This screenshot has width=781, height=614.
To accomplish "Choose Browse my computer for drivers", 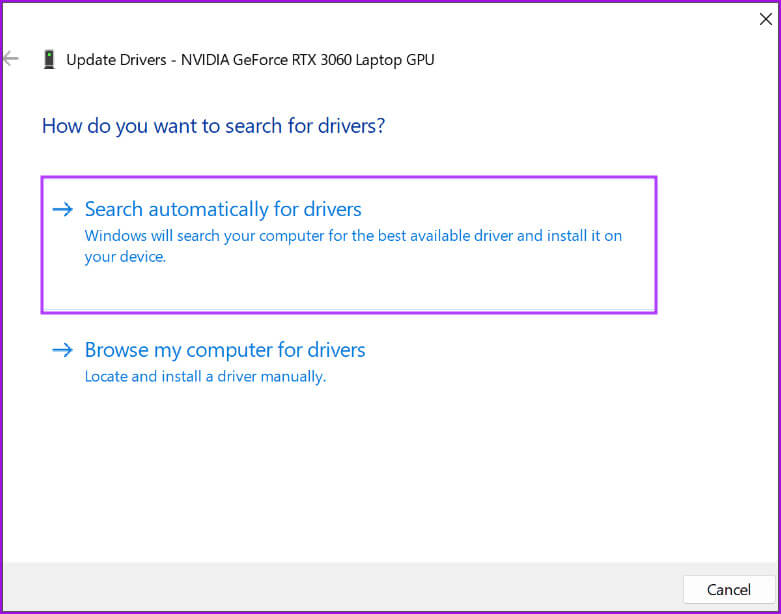I will pos(225,350).
